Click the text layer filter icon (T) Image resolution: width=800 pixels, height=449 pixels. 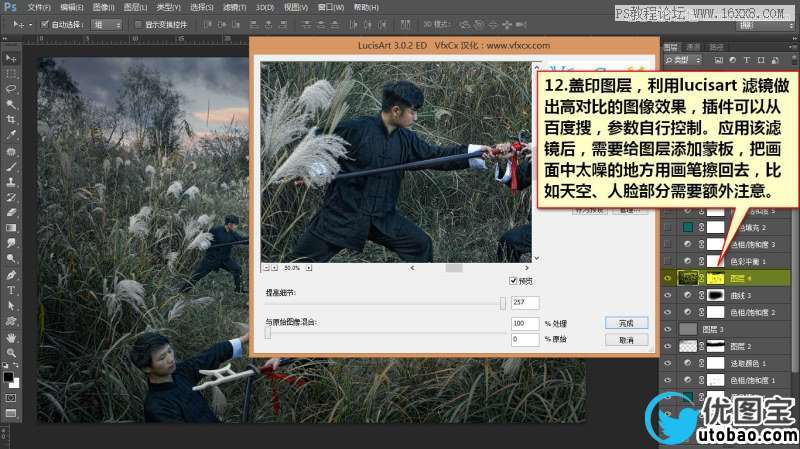pos(746,60)
